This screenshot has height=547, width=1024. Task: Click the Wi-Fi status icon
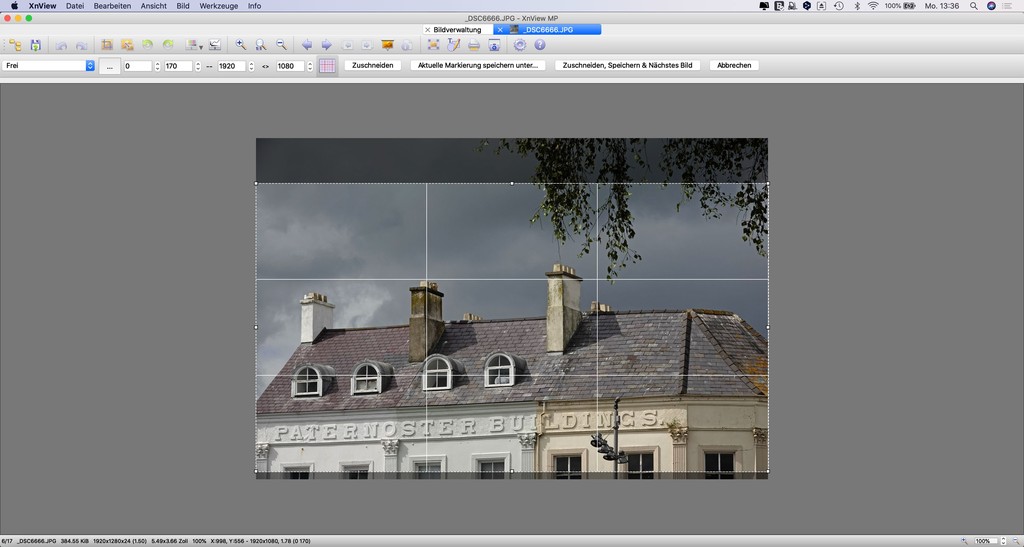873,6
